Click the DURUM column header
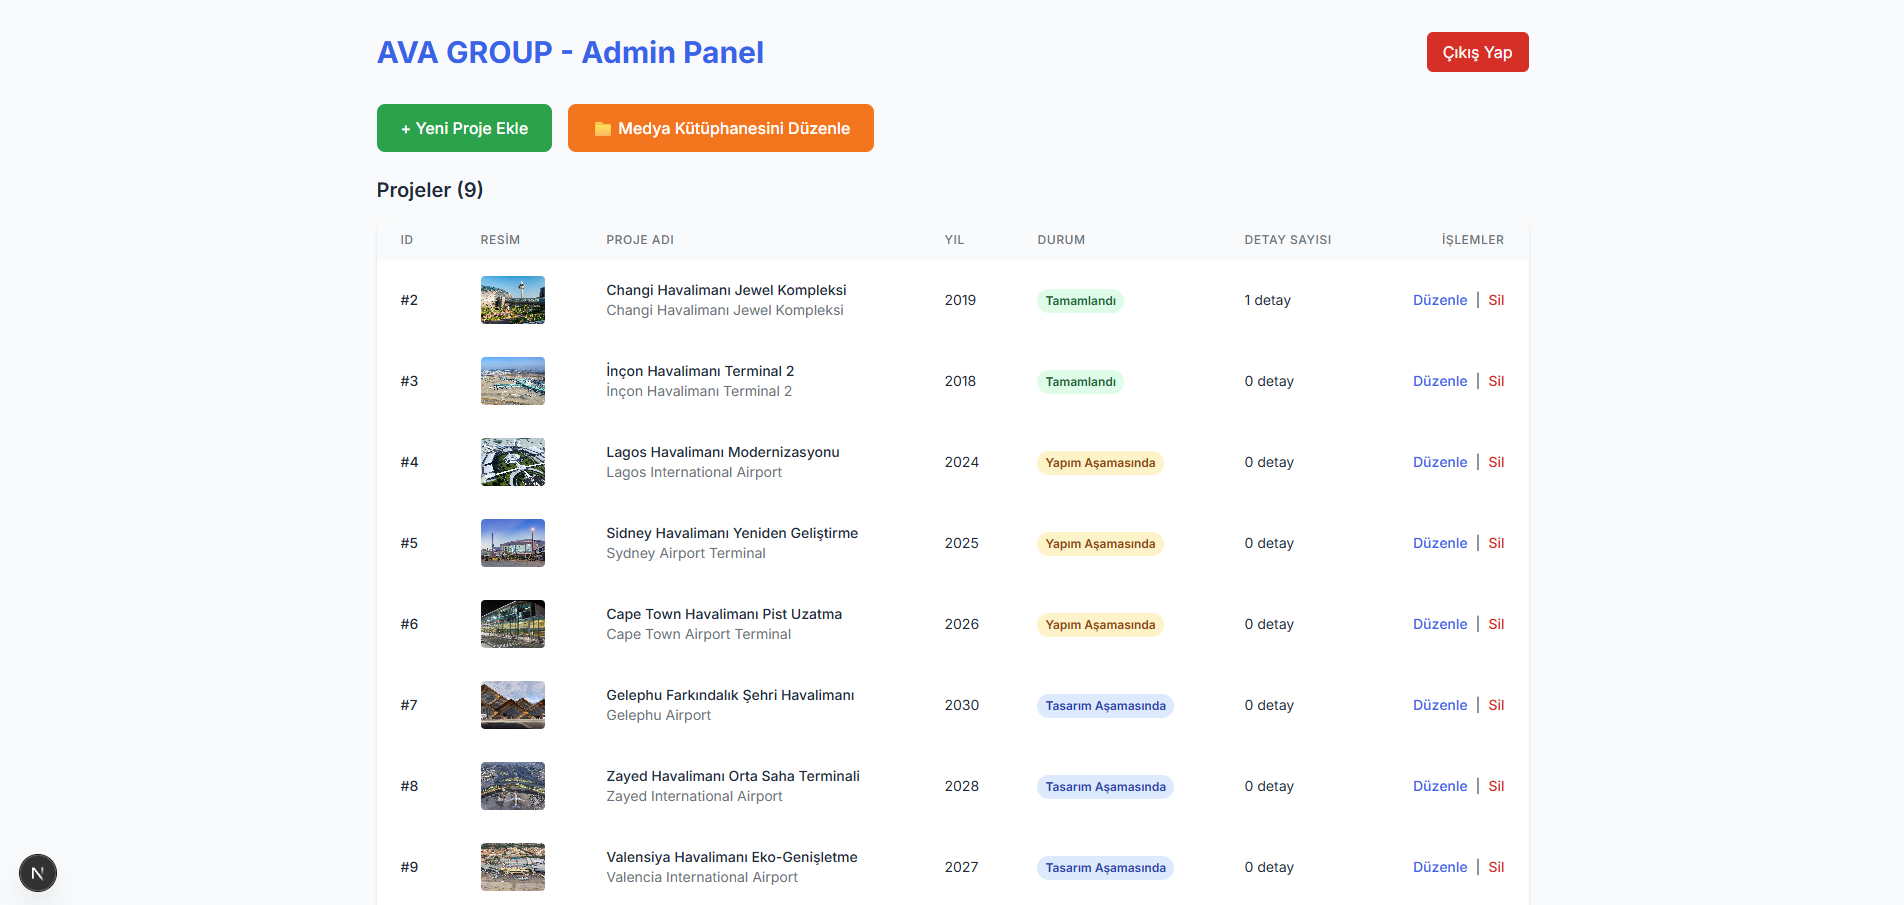 click(1061, 240)
